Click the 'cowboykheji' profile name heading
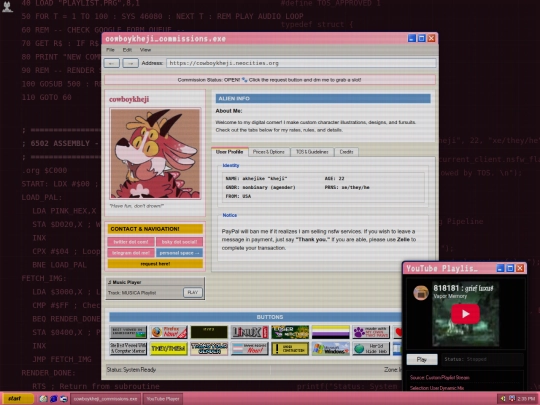 (x=129, y=100)
